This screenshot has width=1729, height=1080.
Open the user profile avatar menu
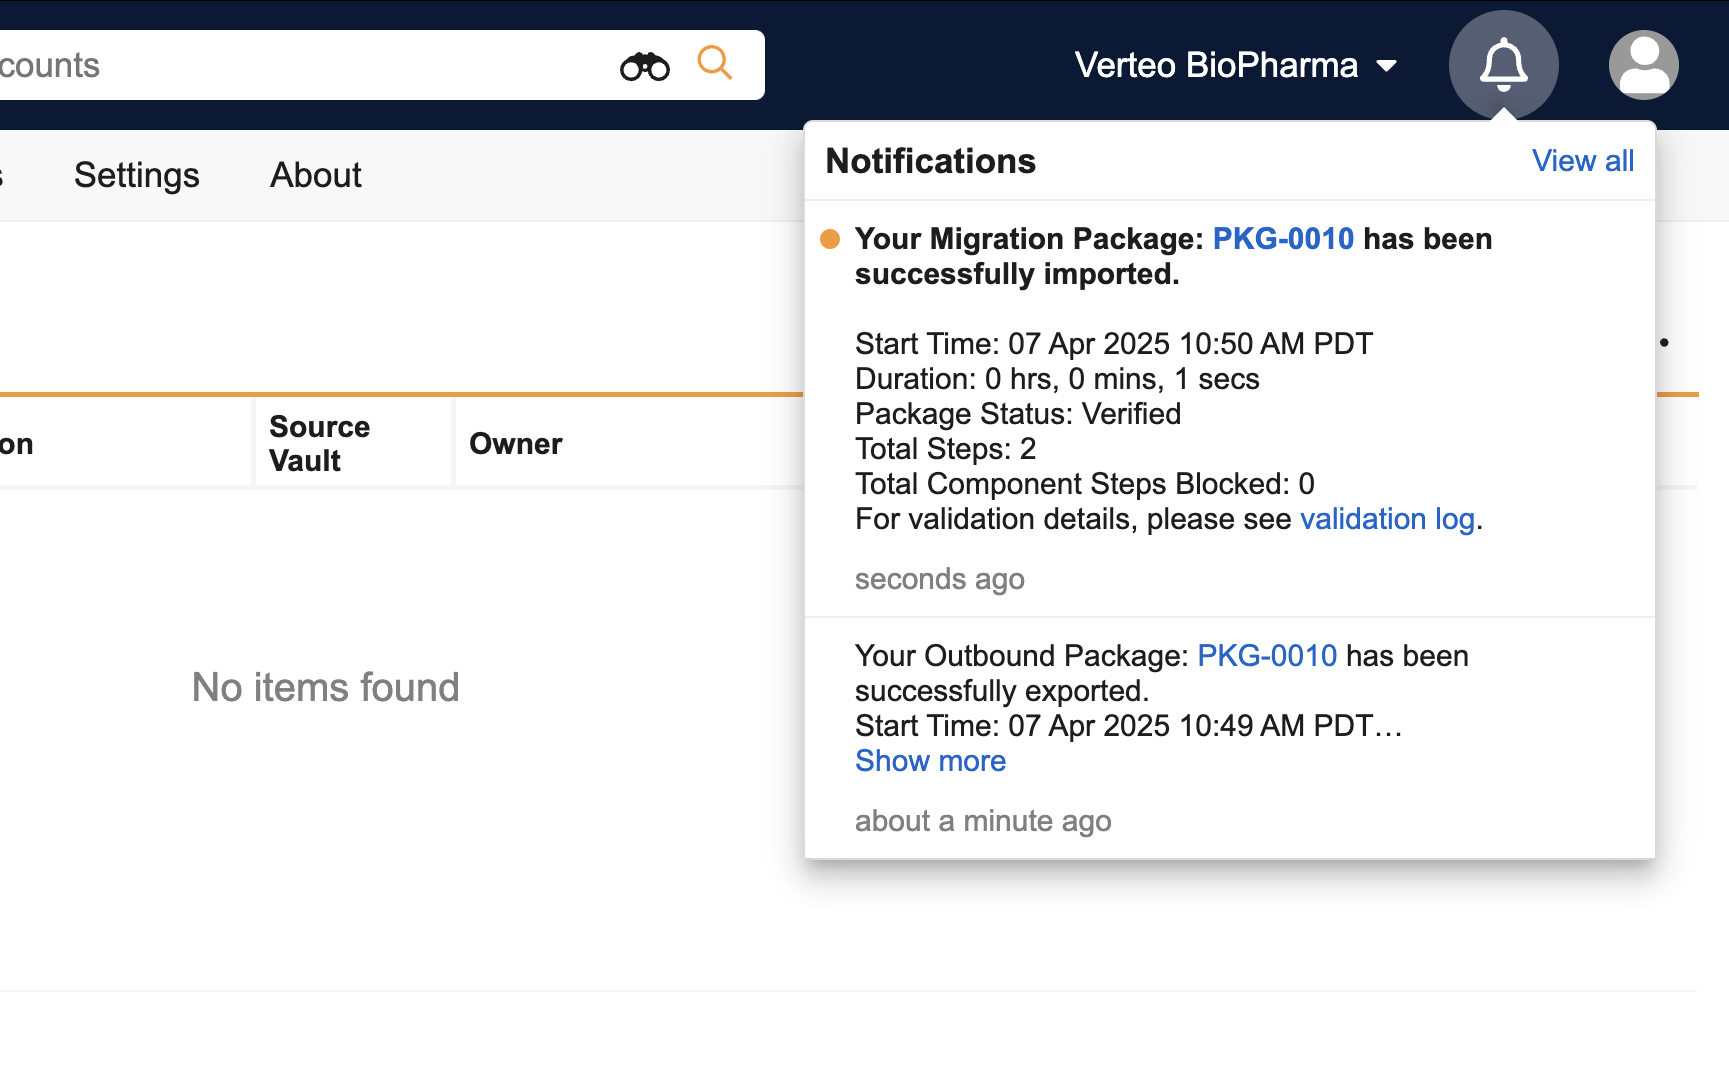[1643, 65]
